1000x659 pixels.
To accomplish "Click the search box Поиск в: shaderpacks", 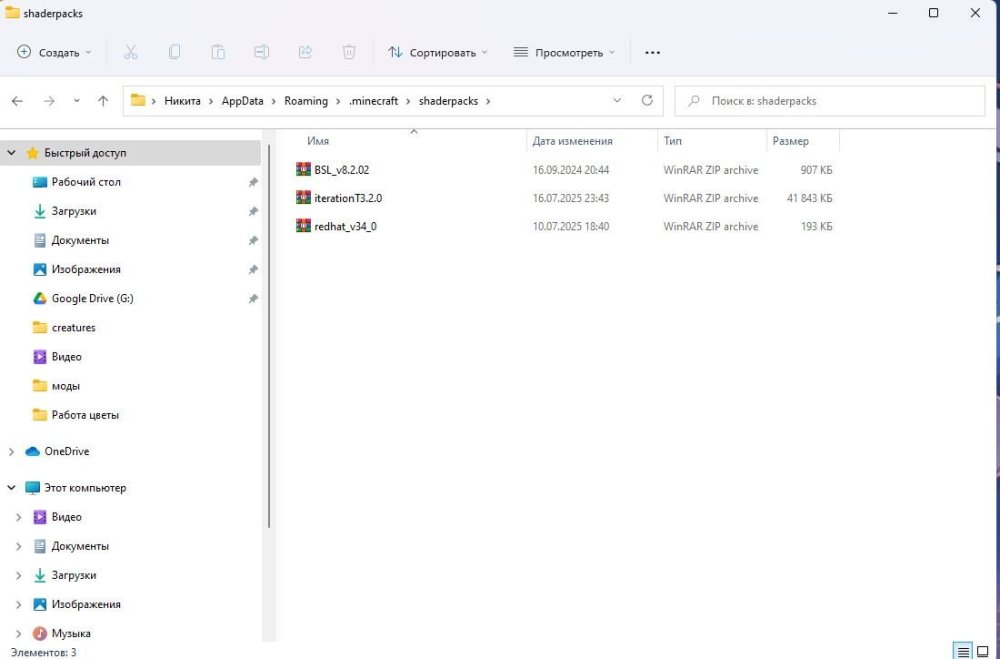I will click(830, 101).
